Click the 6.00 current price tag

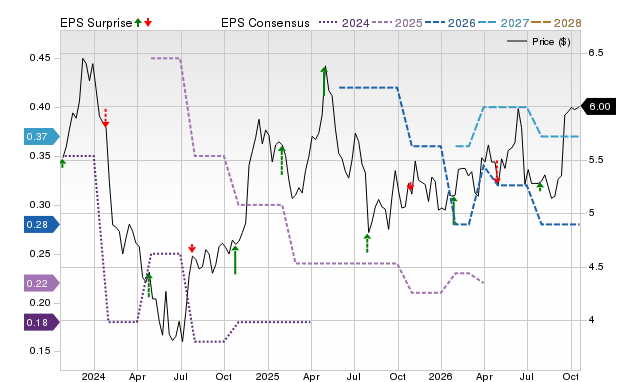click(x=598, y=107)
